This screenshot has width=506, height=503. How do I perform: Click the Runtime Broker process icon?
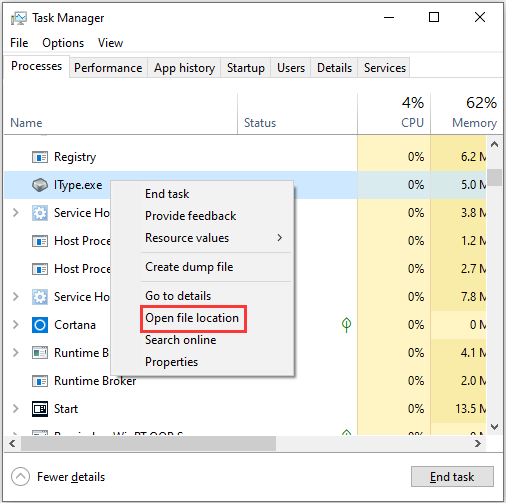click(x=40, y=381)
